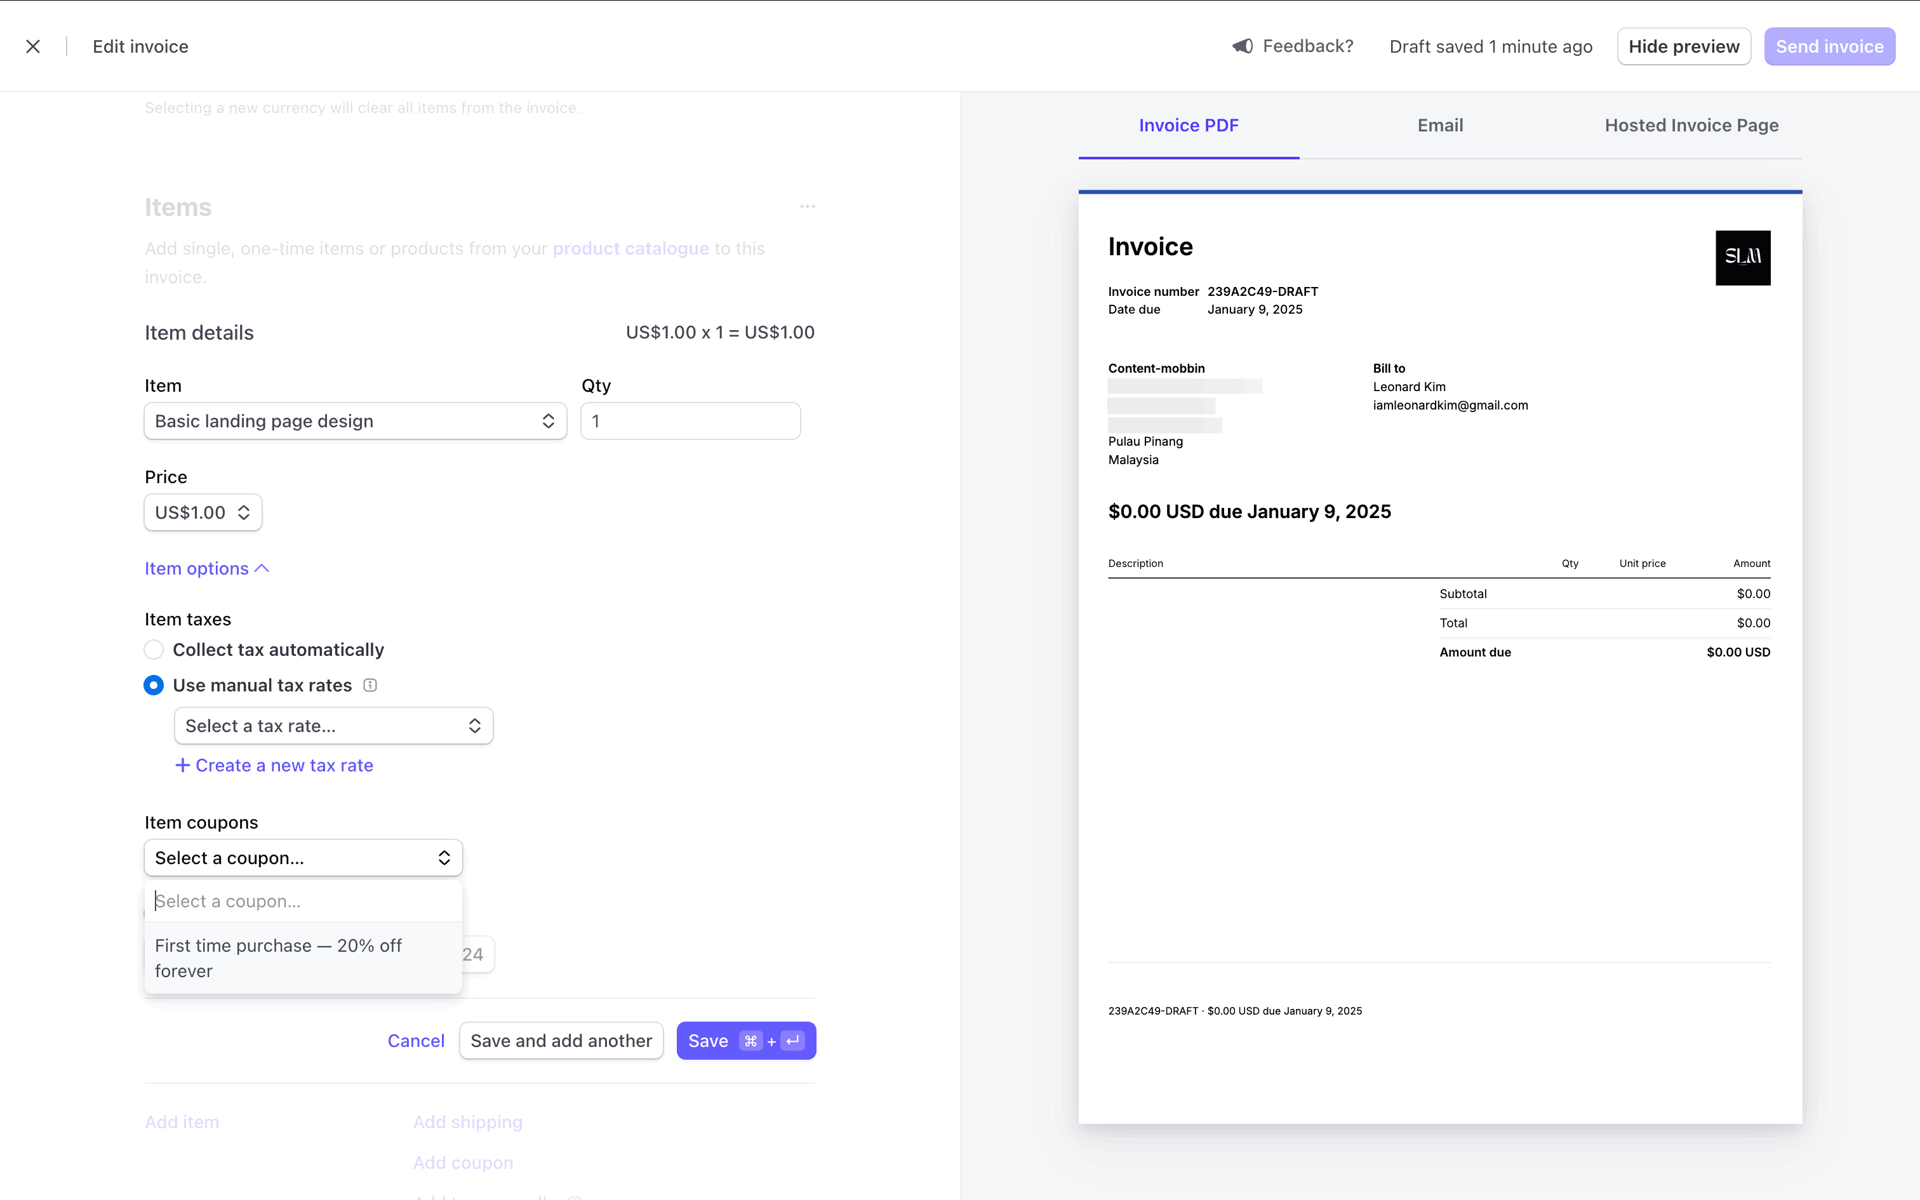Close the Edit invoice editor
The height and width of the screenshot is (1200, 1920).
tap(33, 46)
